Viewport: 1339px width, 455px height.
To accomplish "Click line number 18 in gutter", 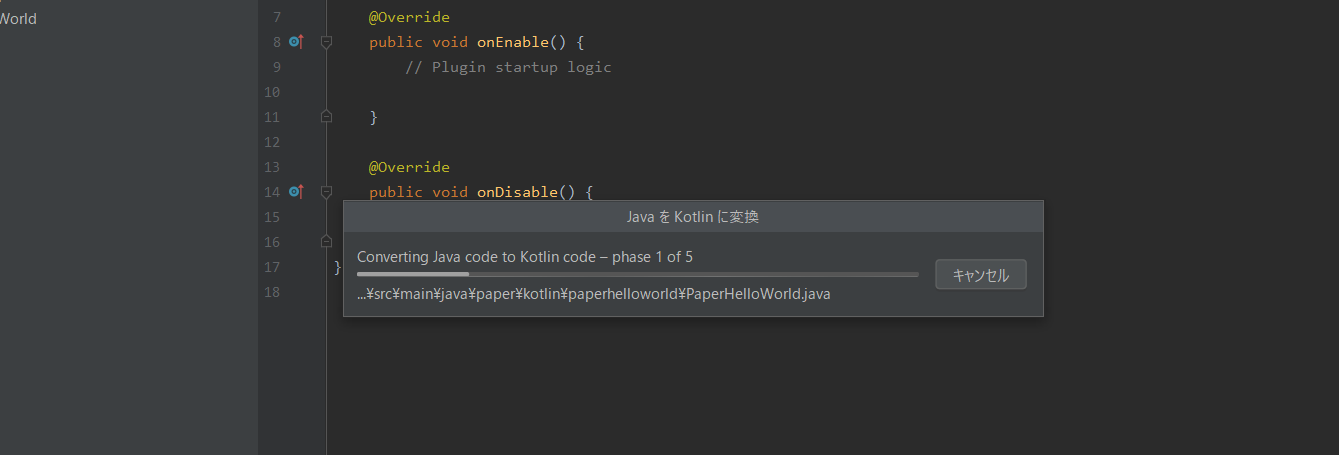I will (272, 292).
